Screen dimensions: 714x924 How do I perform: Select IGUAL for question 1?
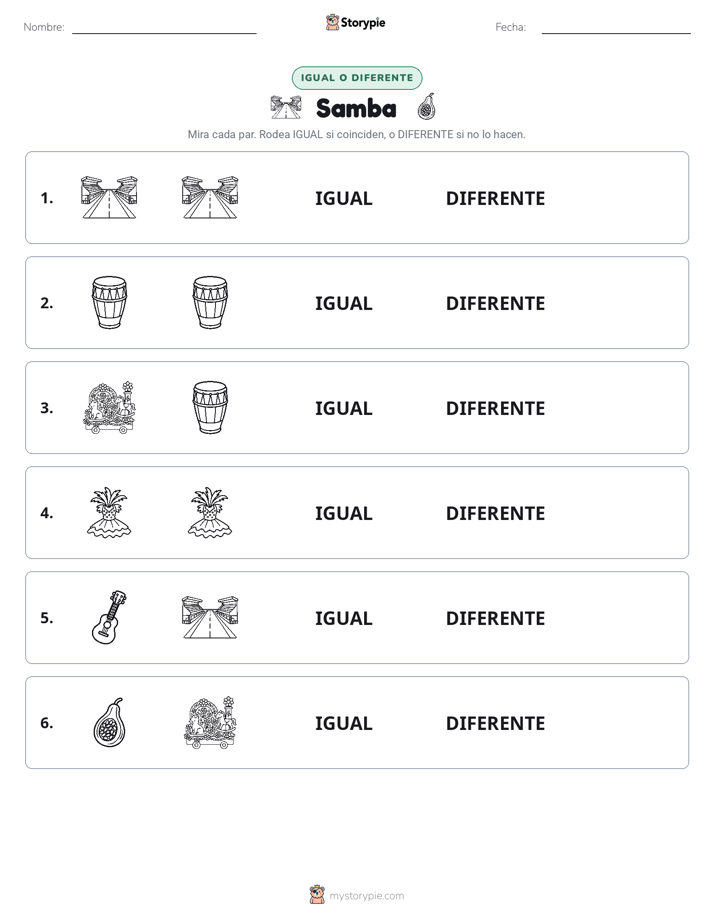pyautogui.click(x=343, y=199)
